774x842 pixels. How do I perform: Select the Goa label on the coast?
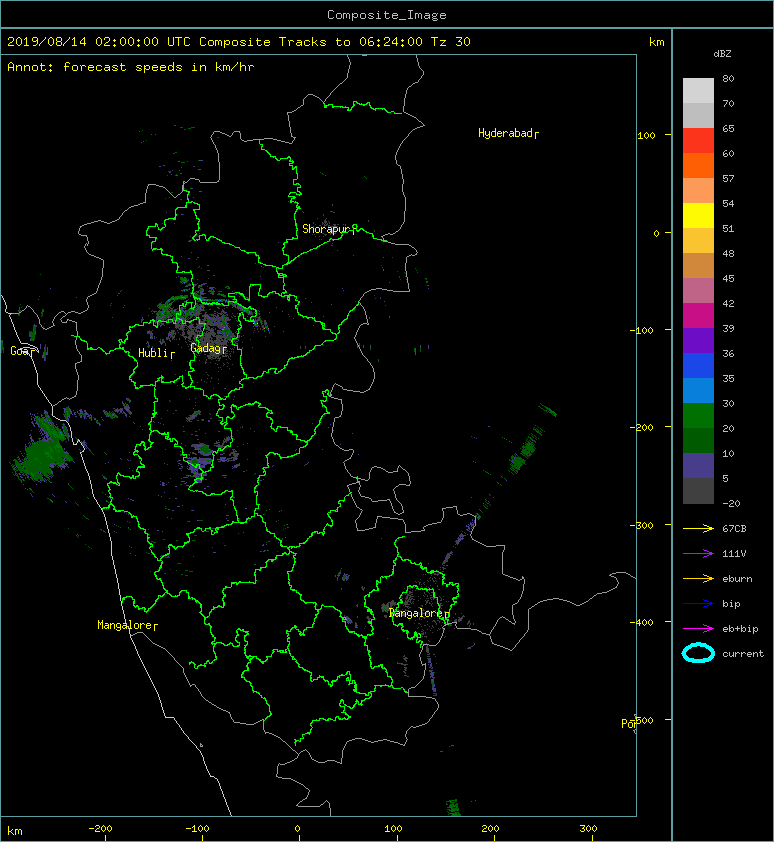20,351
